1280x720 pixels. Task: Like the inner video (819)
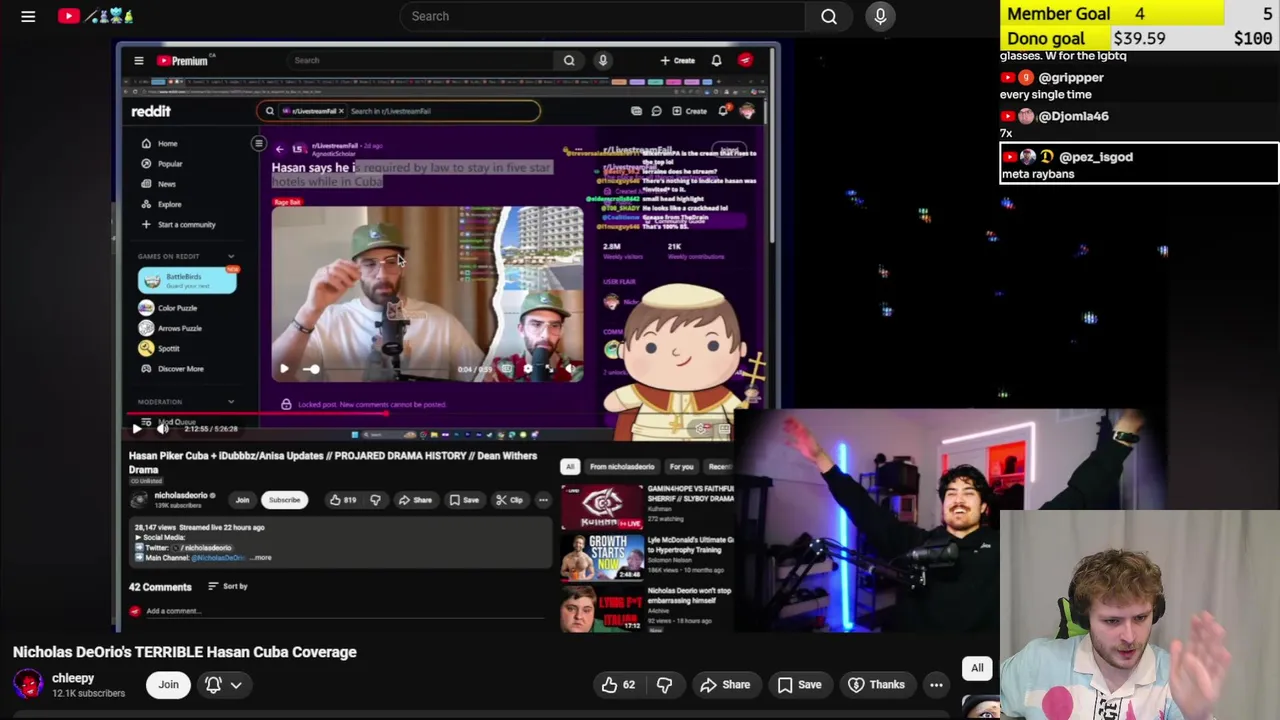tap(343, 500)
